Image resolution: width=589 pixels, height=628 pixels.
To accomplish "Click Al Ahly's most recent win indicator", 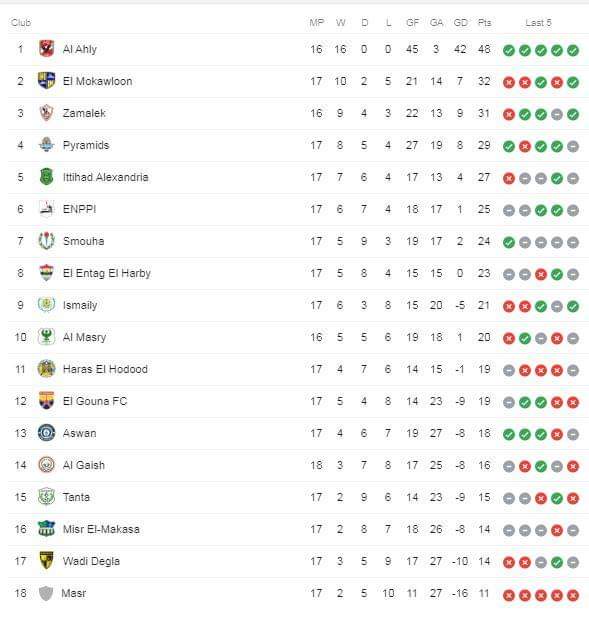I will click(573, 50).
